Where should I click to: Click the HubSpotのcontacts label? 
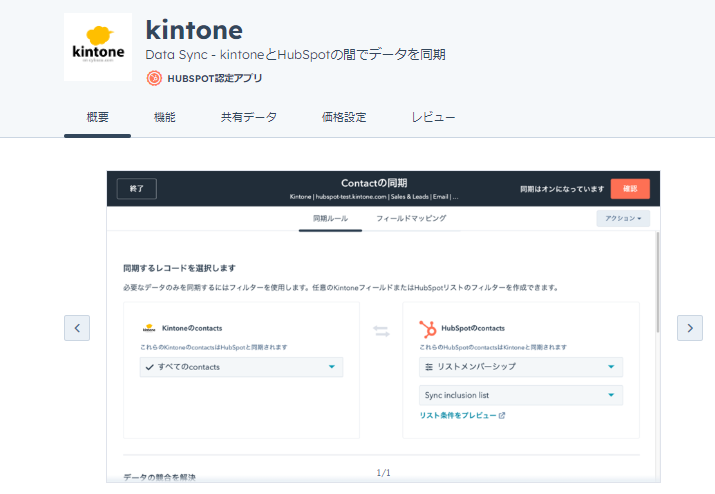[473, 328]
